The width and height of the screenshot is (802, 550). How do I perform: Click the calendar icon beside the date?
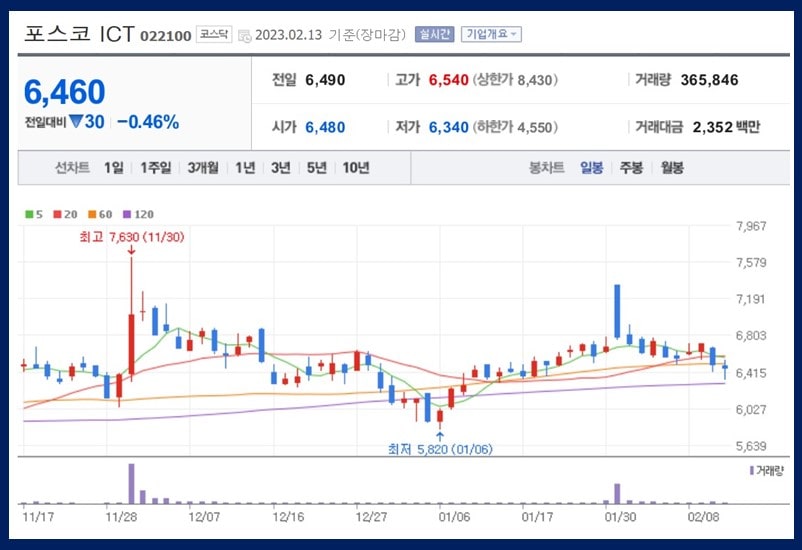(x=244, y=36)
